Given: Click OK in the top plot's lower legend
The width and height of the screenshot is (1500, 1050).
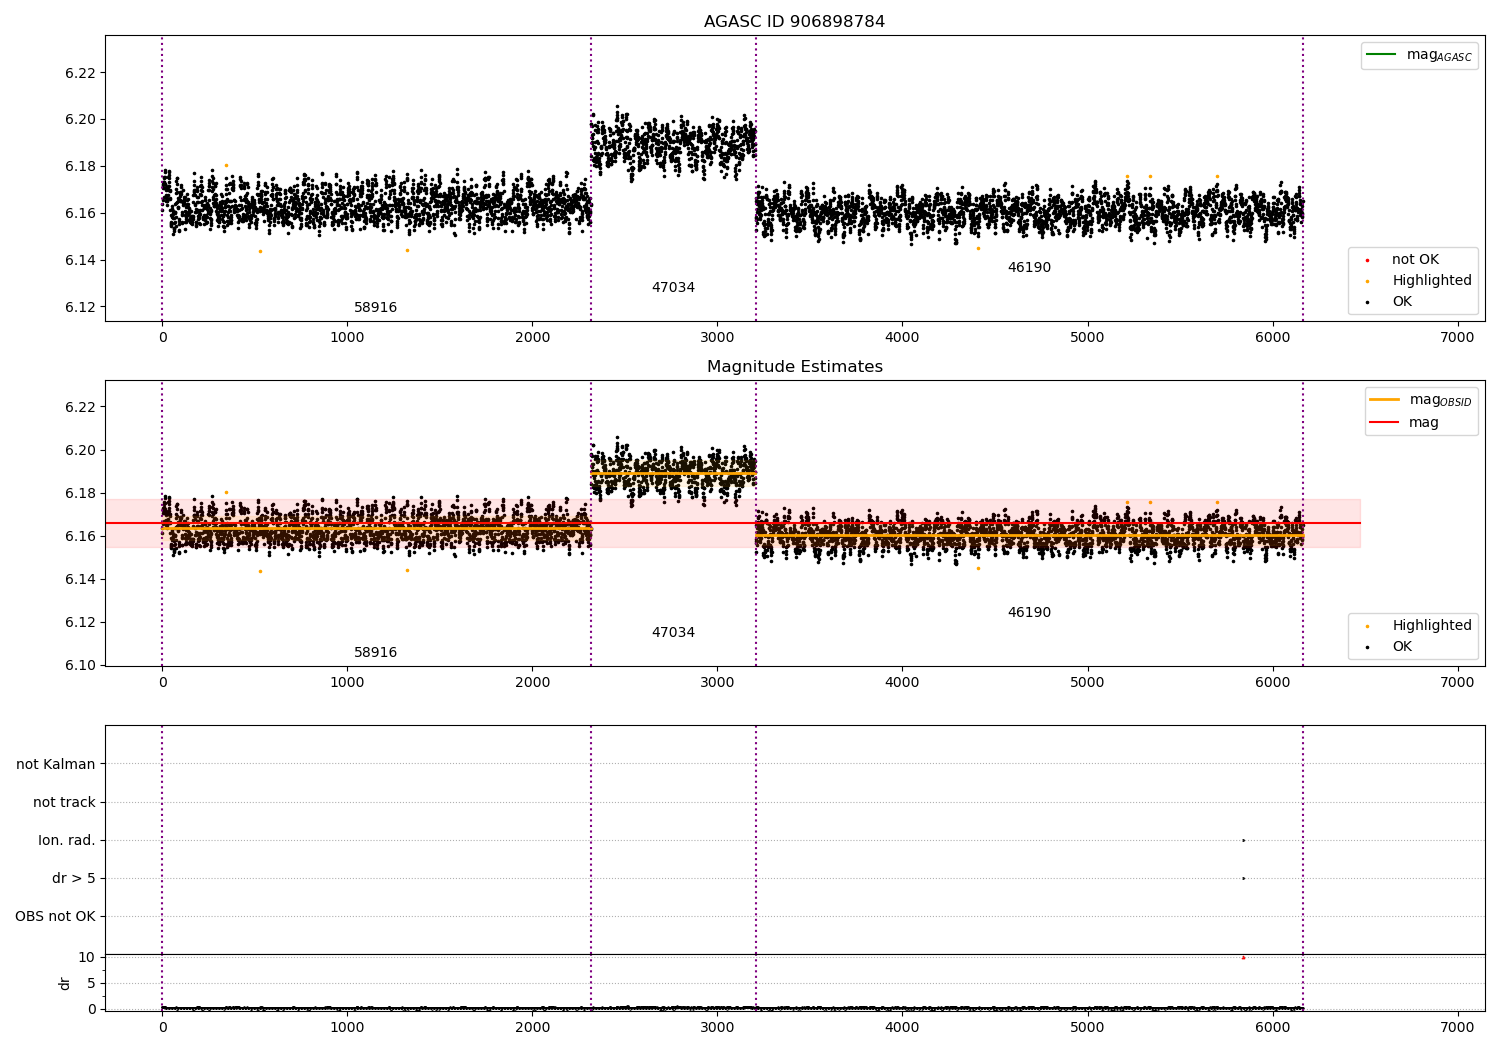Looking at the screenshot, I should click(1390, 301).
